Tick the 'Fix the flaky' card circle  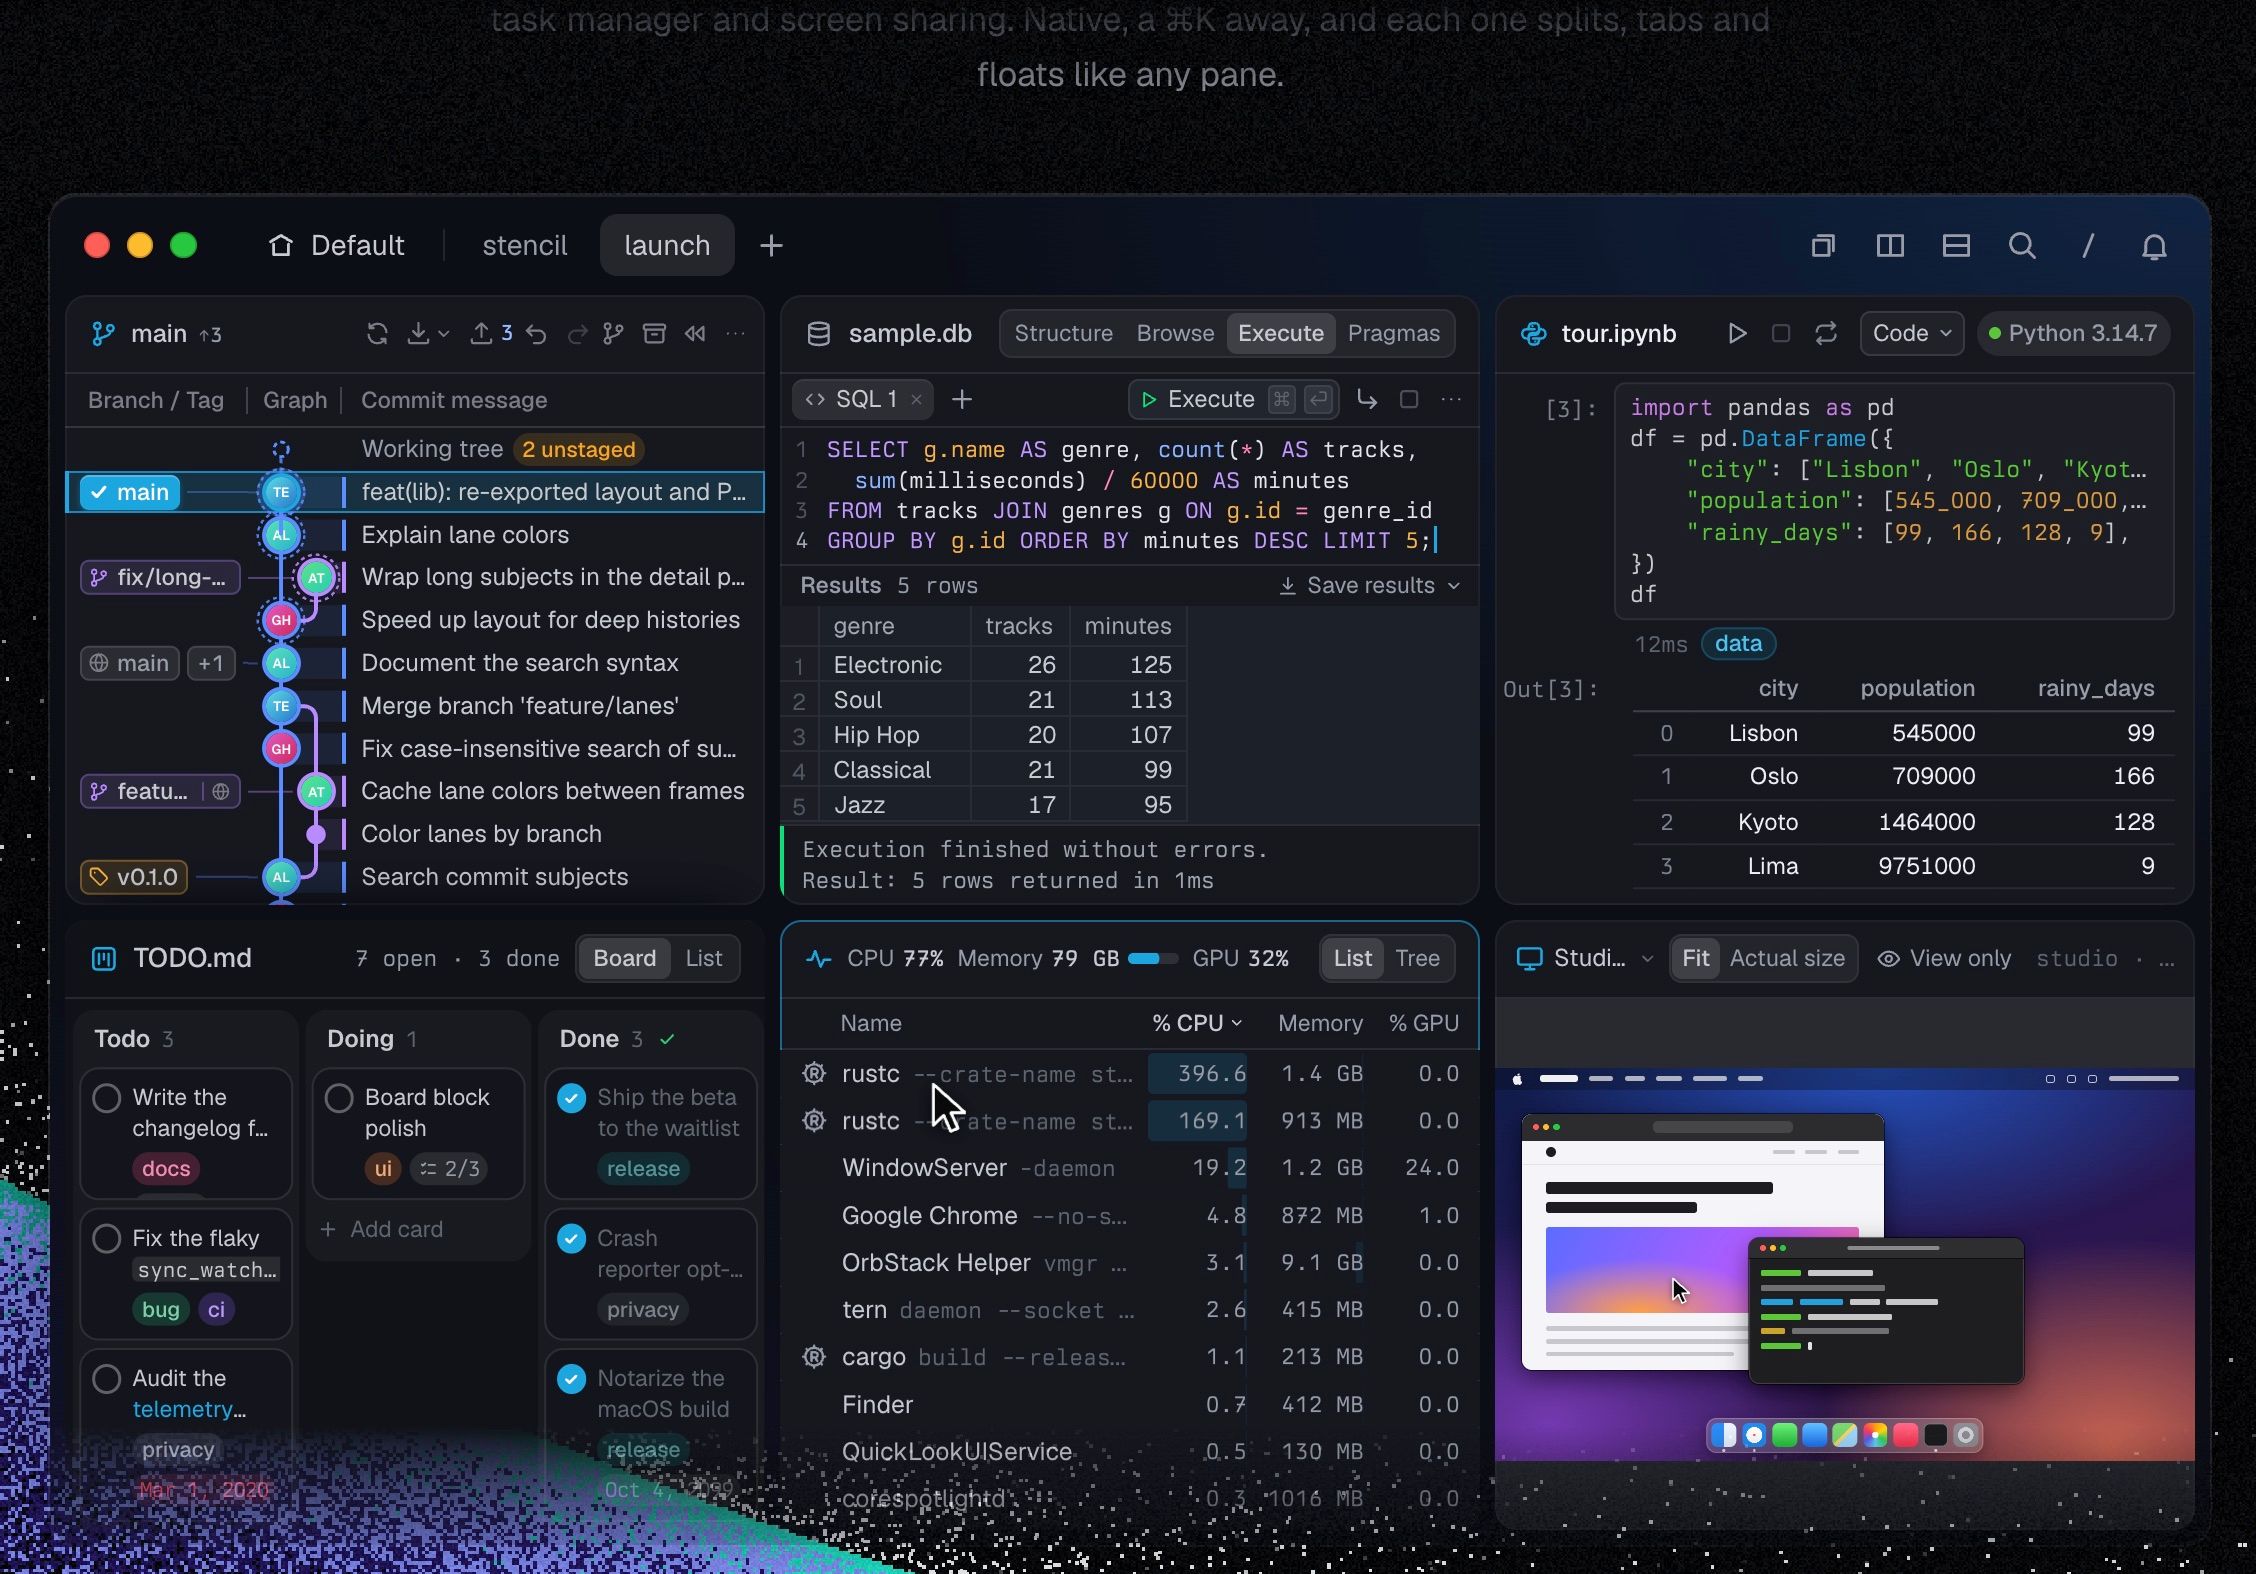107,1239
